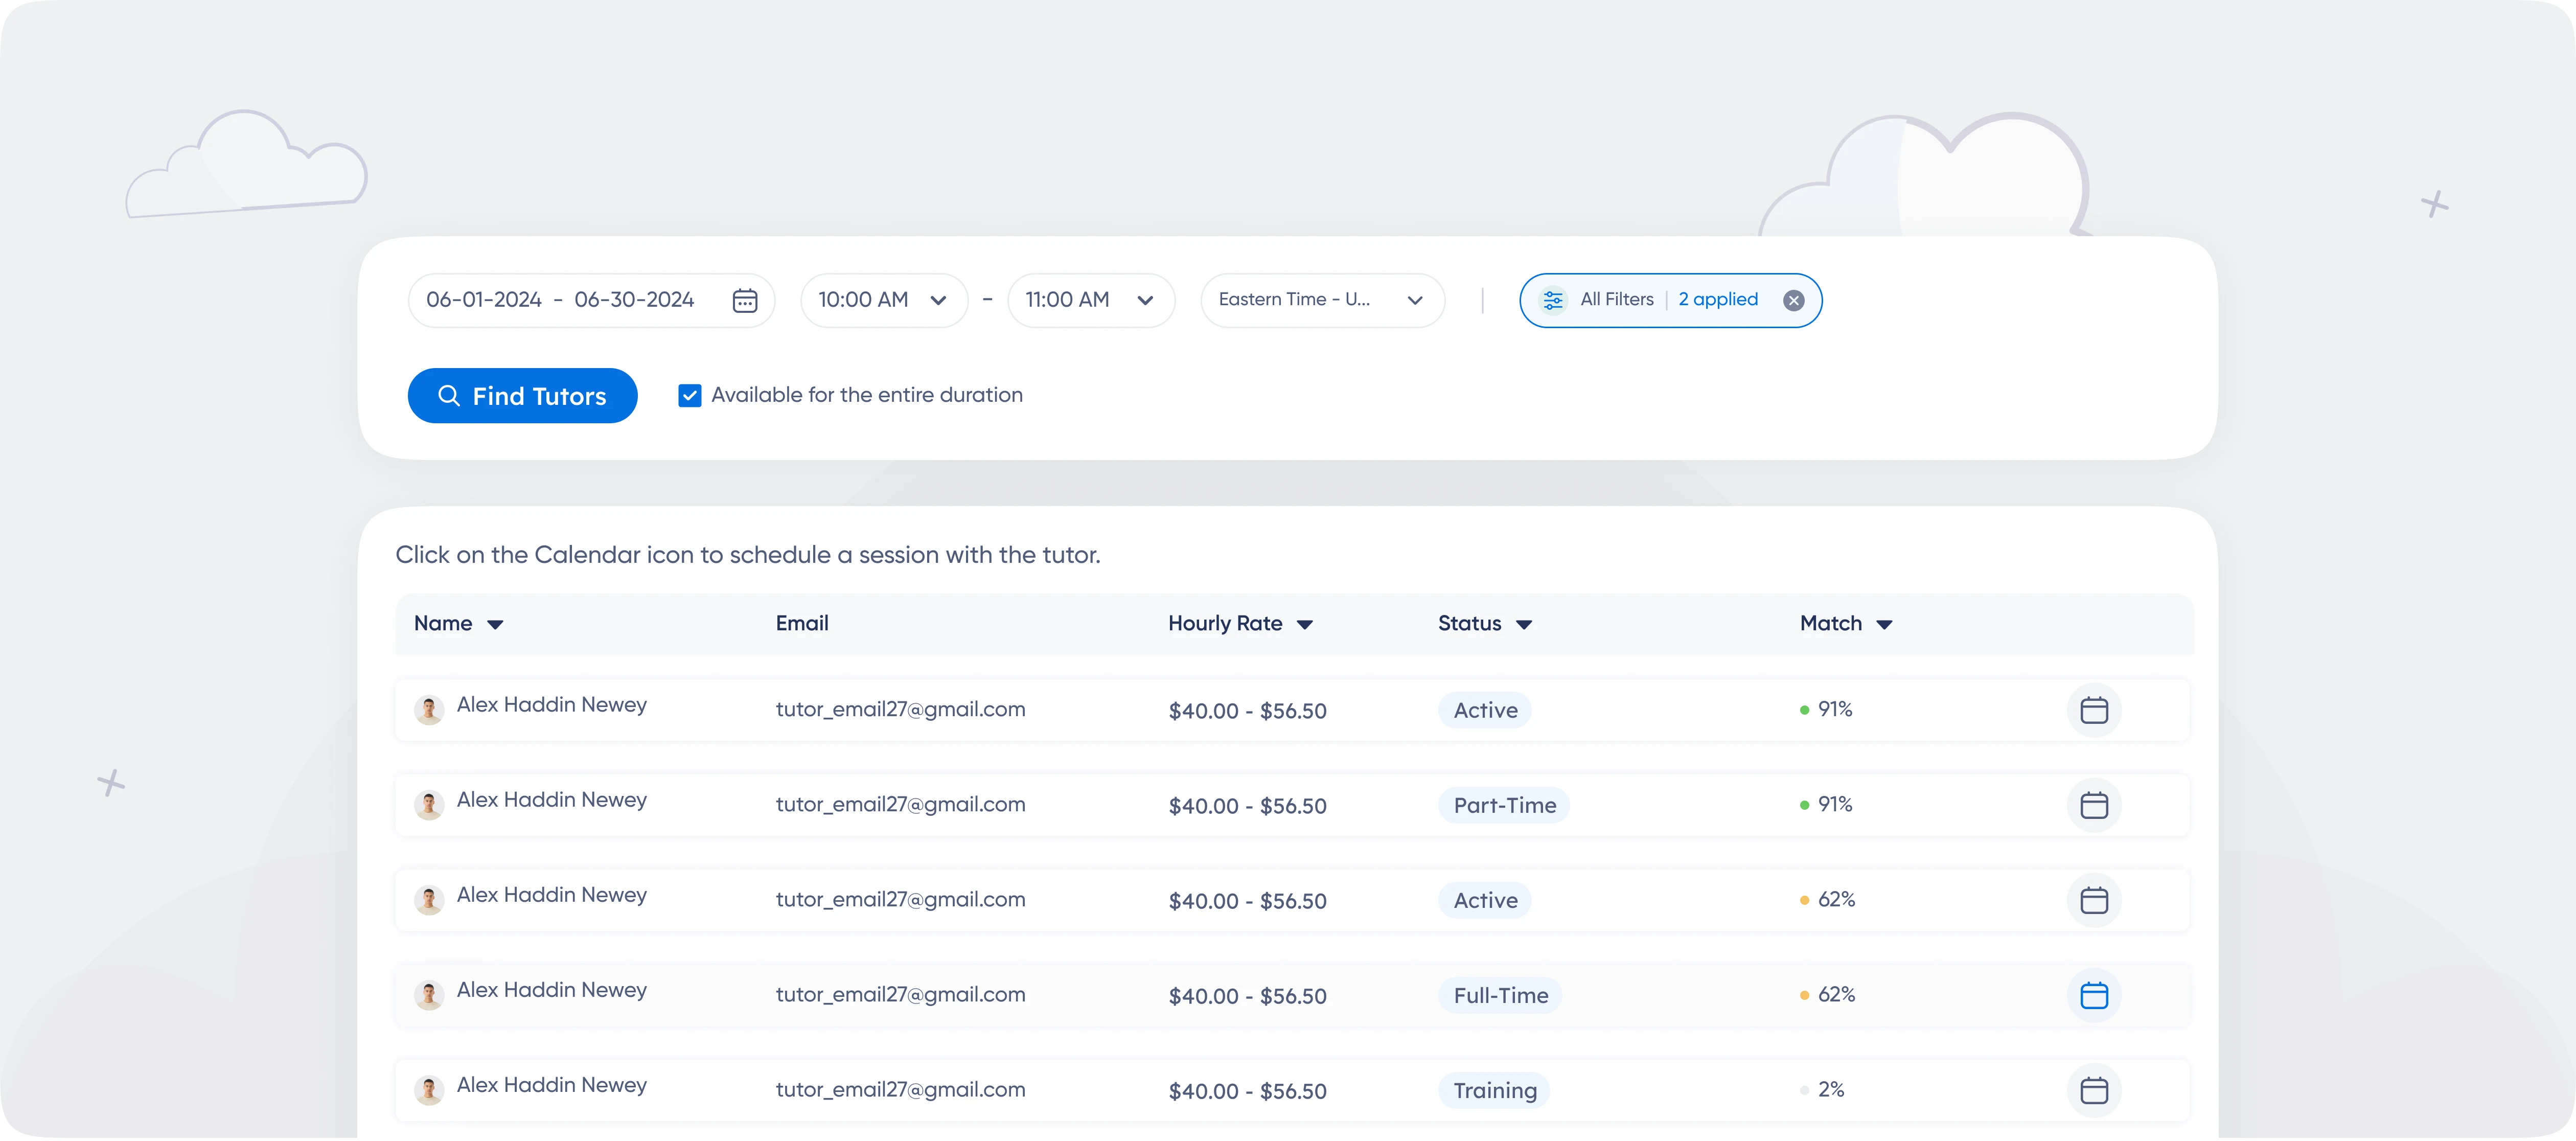
Task: Click first Alex Haddin Newey avatar
Action: [429, 710]
